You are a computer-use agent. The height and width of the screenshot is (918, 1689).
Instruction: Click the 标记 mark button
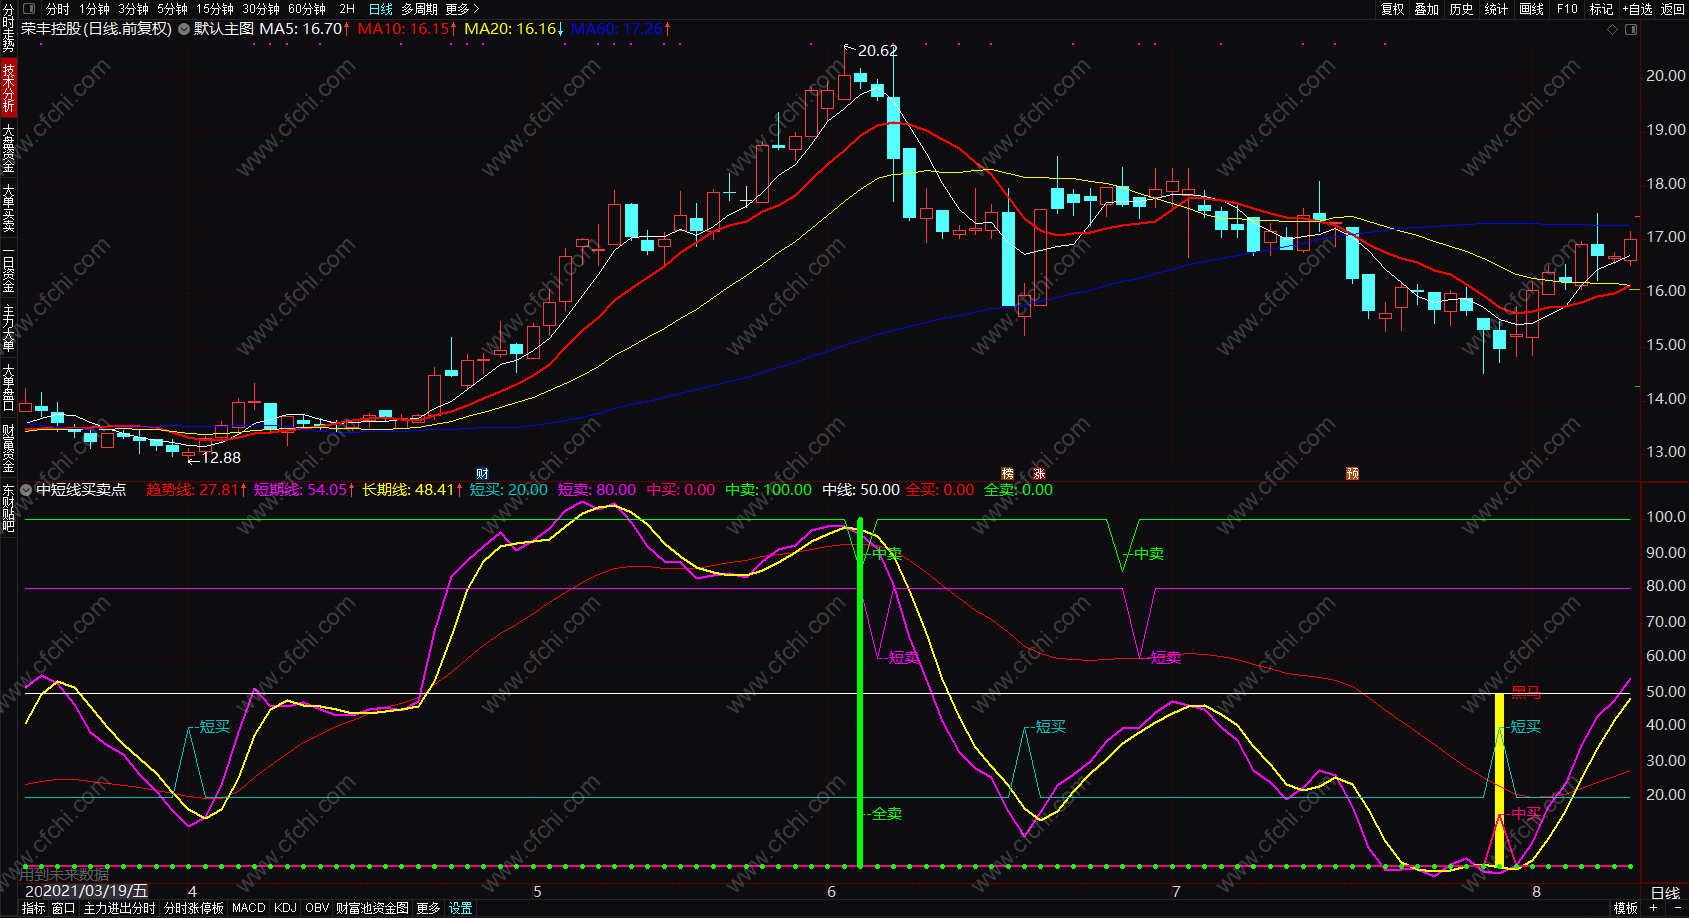(x=1601, y=9)
